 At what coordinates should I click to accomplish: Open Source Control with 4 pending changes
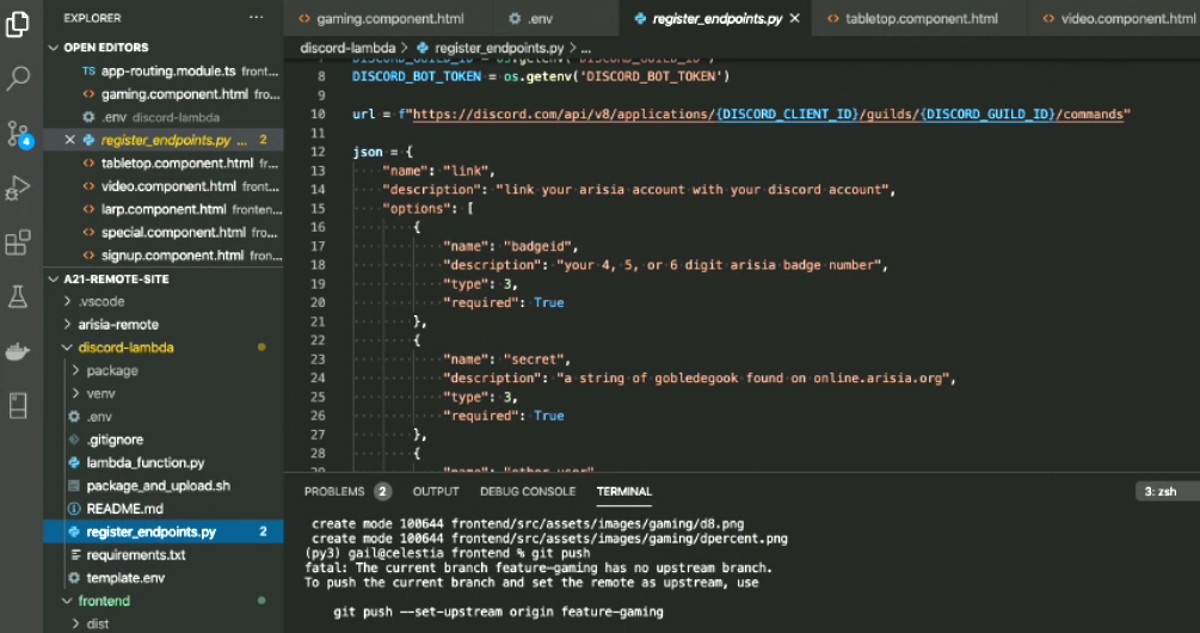tap(18, 133)
